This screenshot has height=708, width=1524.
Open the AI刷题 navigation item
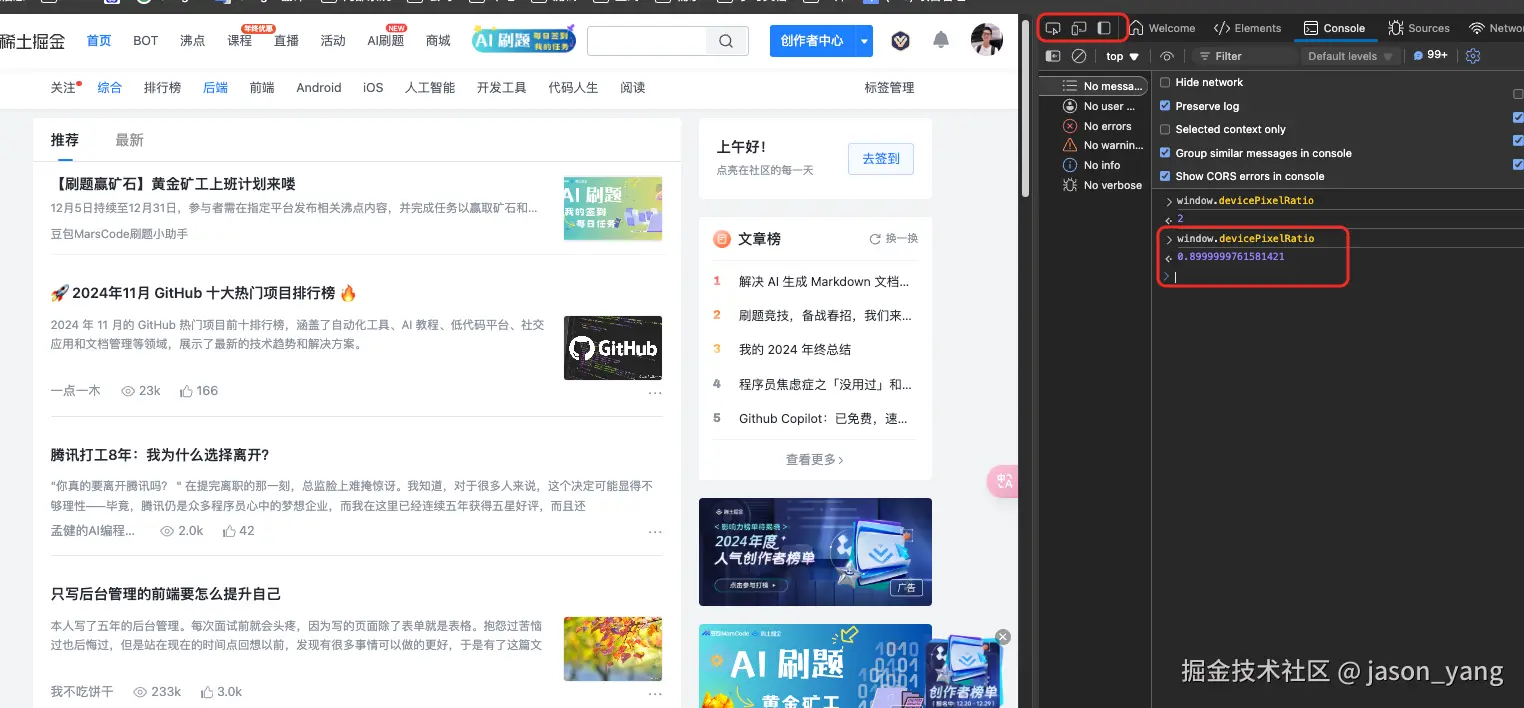(x=386, y=41)
